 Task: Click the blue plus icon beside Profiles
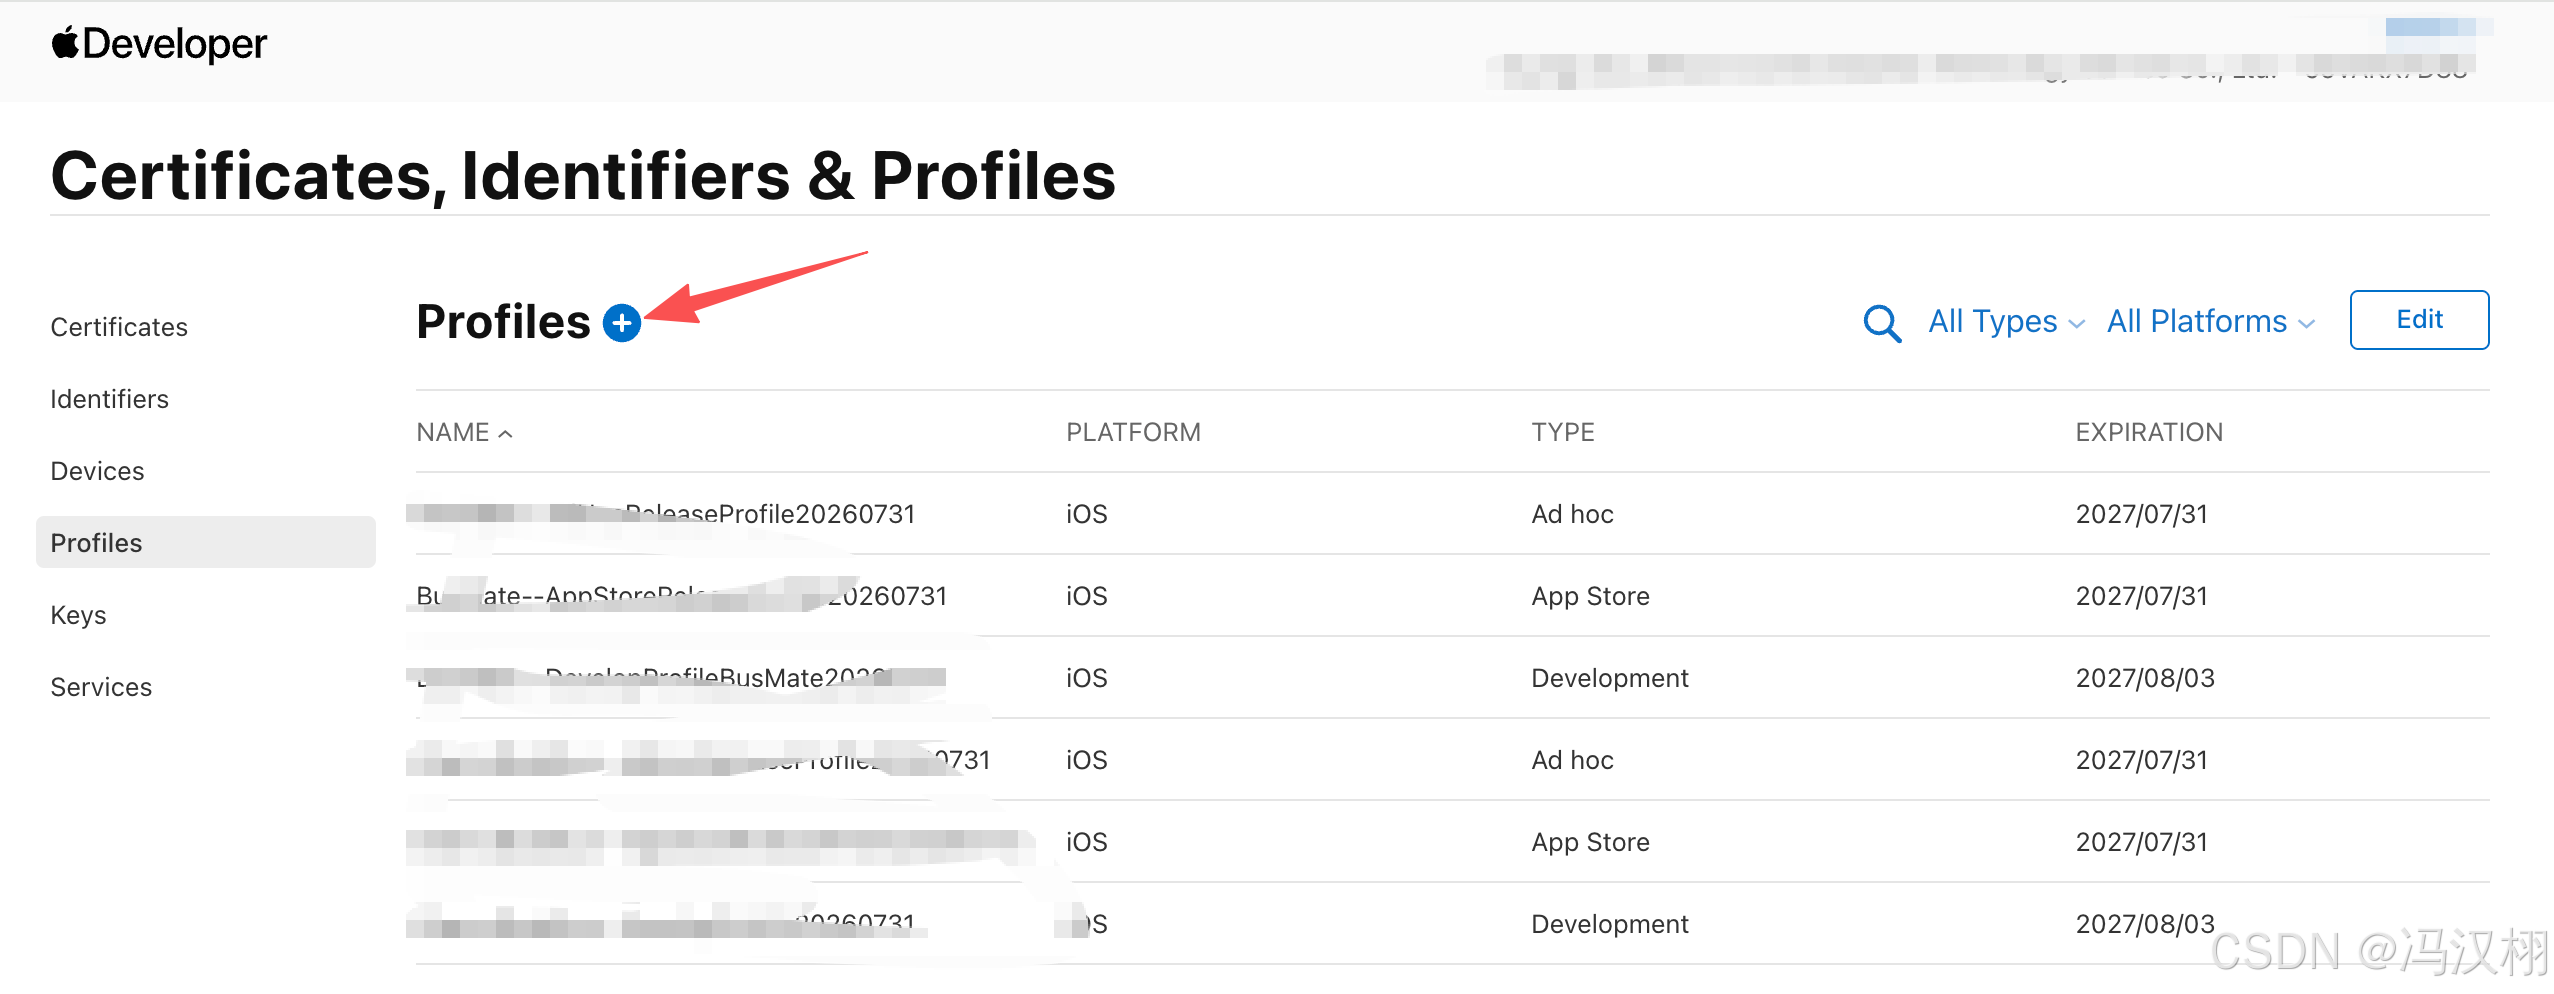(x=622, y=323)
